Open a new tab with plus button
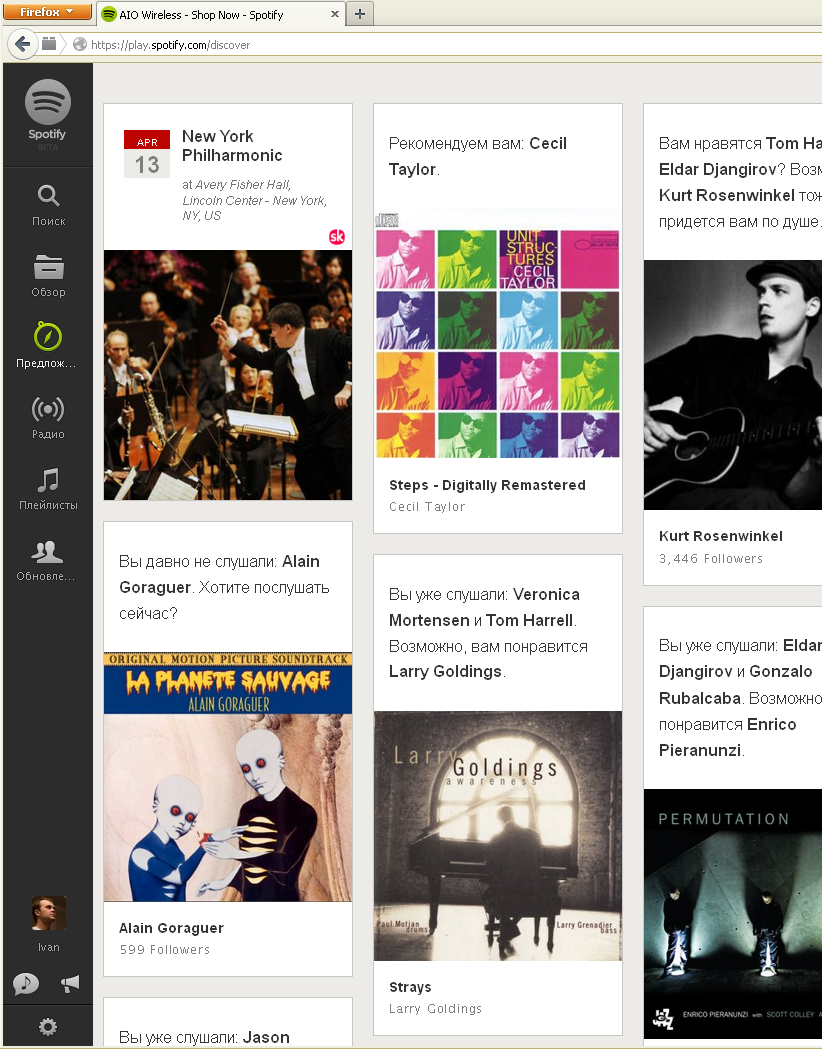Screen dimensions: 822x1049 click(x=360, y=14)
